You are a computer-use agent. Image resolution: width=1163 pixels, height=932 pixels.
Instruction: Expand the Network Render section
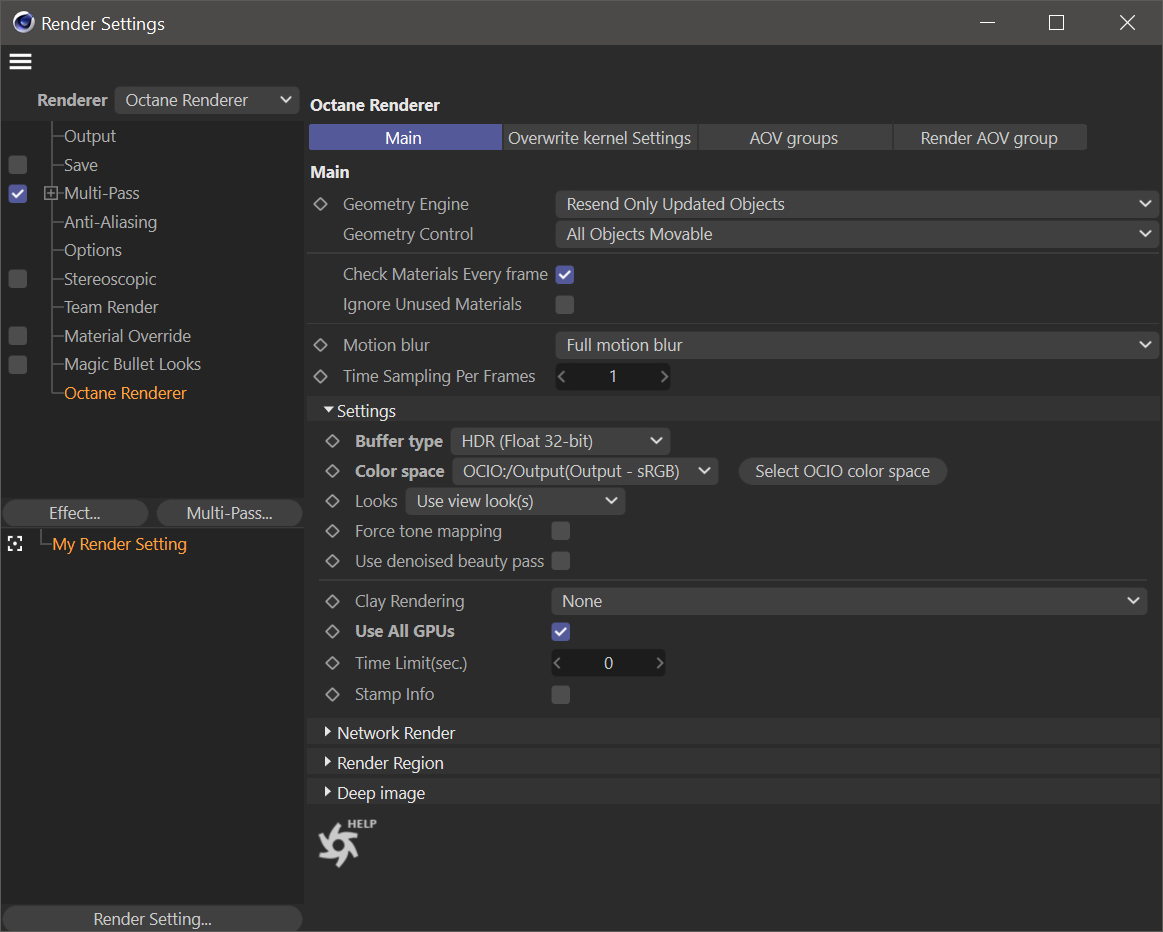pos(396,733)
